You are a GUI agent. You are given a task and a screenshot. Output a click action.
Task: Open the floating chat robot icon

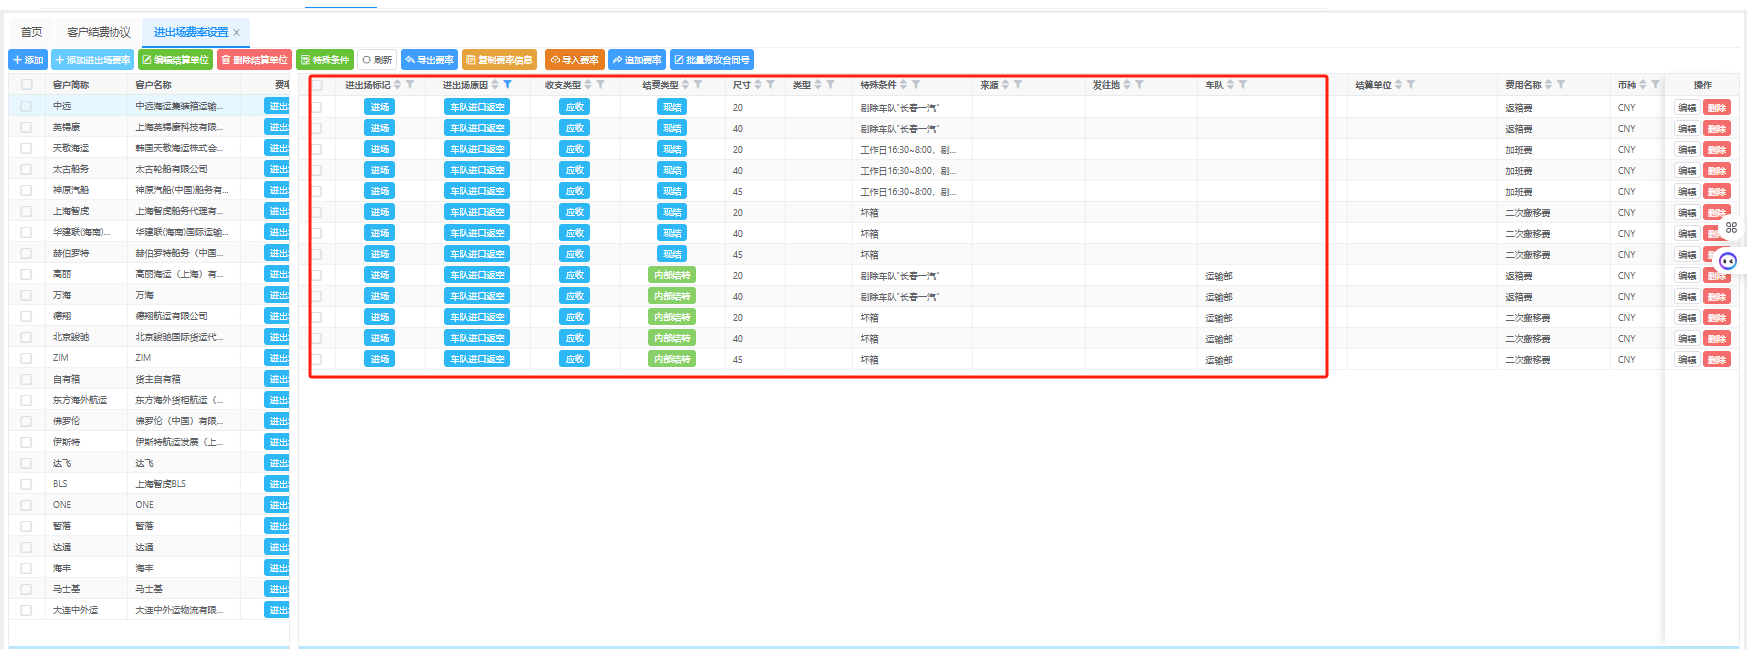point(1727,261)
